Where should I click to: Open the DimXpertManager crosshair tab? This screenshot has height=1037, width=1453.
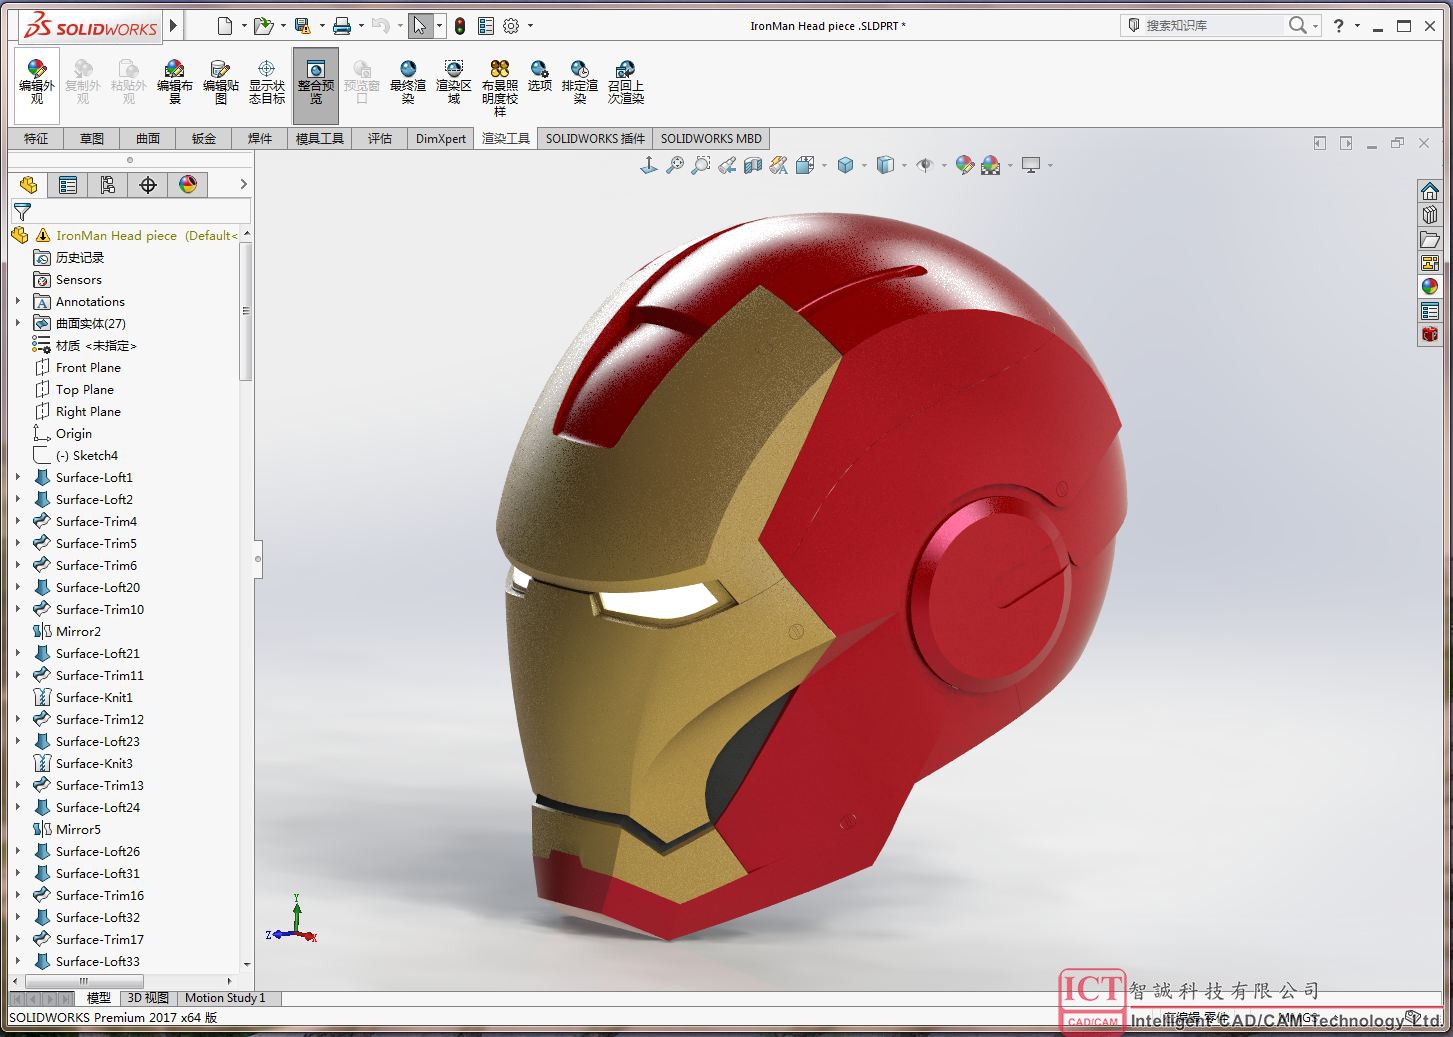(x=148, y=185)
